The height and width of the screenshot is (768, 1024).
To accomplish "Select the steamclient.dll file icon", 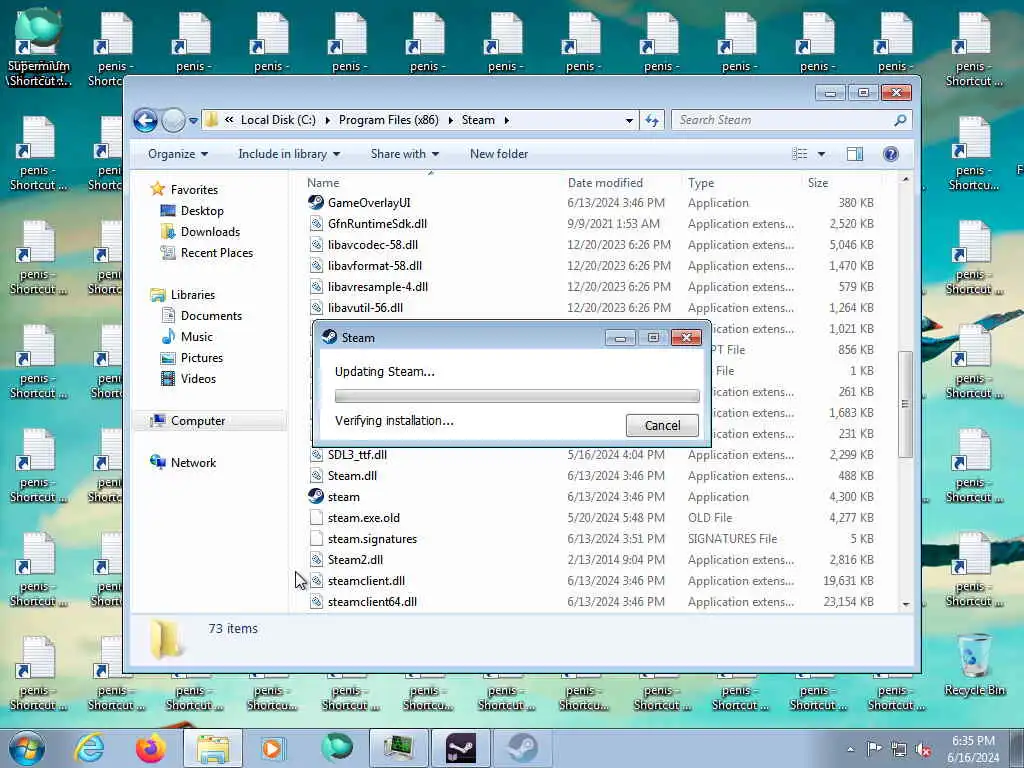I will pos(316,581).
